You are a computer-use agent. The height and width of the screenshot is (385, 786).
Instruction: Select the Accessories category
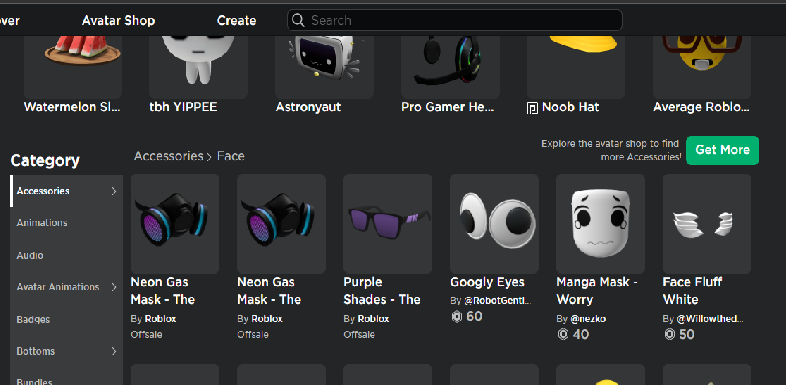[x=67, y=191]
